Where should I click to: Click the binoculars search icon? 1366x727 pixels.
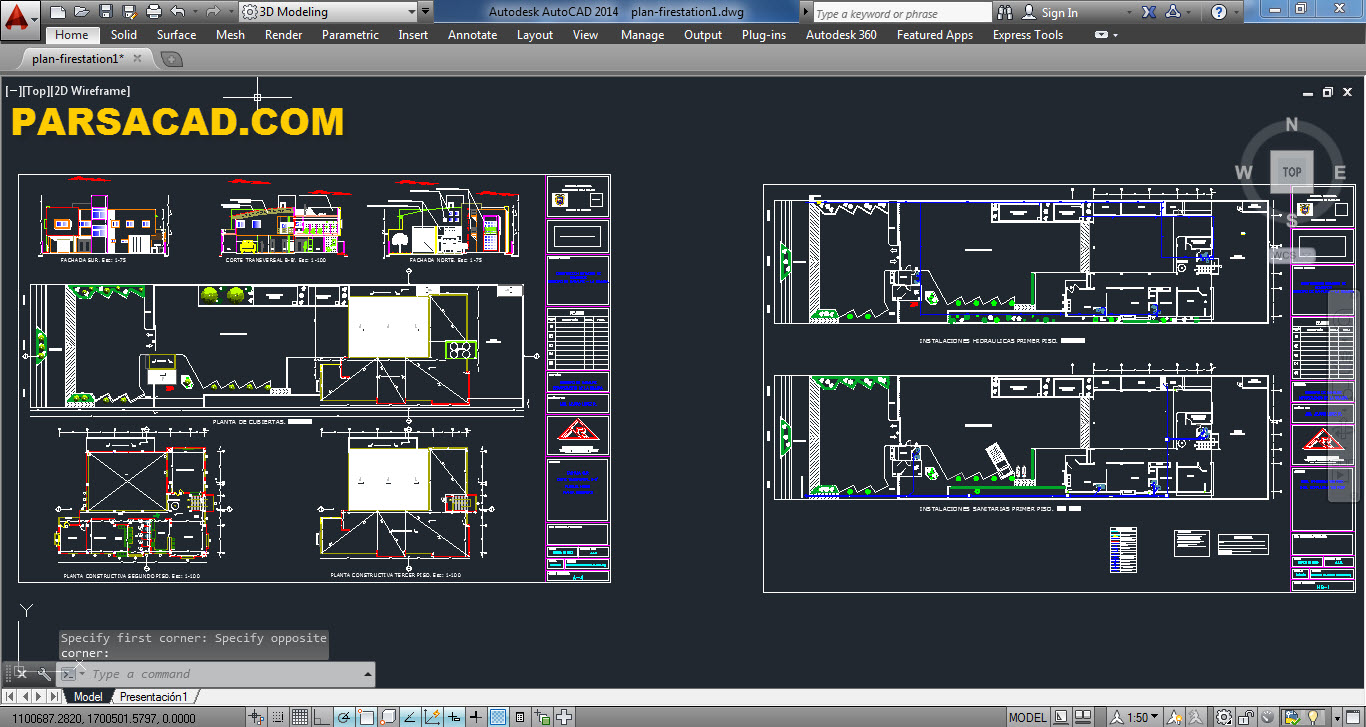pos(1005,13)
